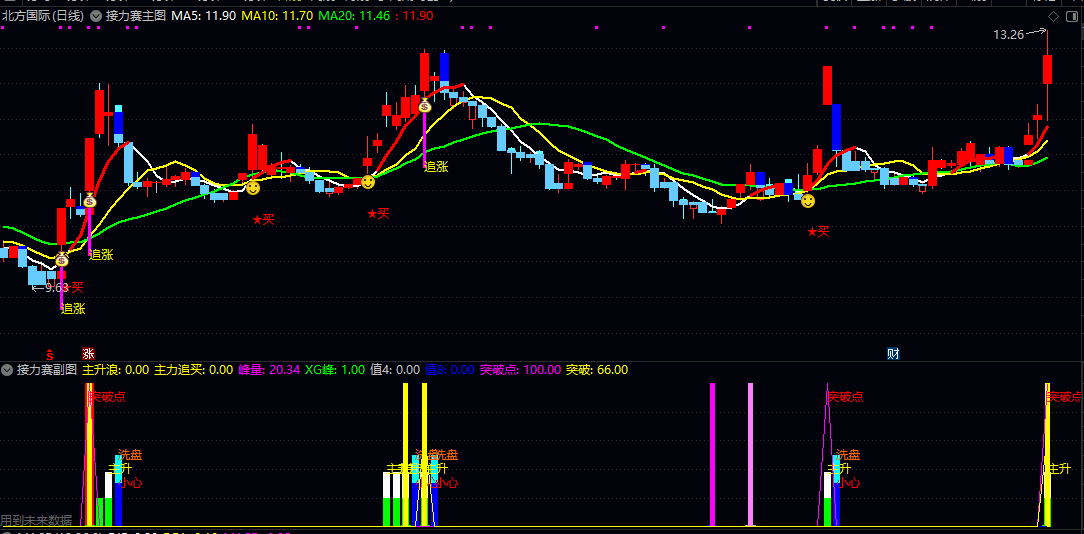Screen dimensions: 1084x534
Task: Click the money bag icon above pink 追涨 line at peak
Action: click(425, 106)
